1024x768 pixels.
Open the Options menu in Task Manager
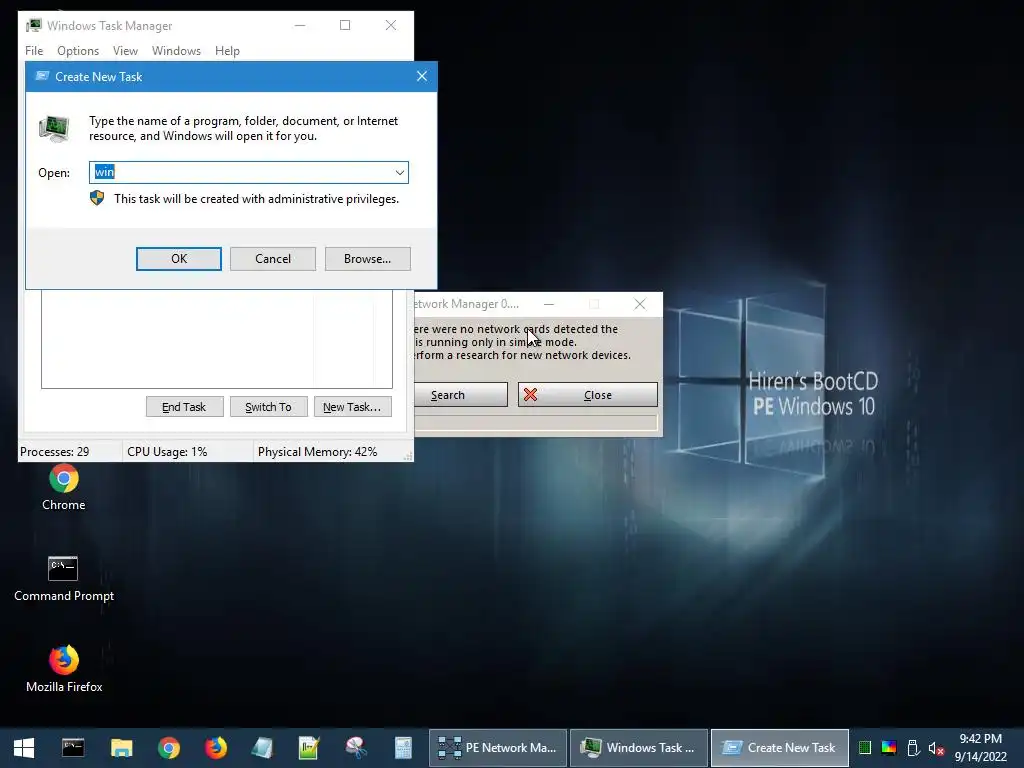tap(78, 51)
